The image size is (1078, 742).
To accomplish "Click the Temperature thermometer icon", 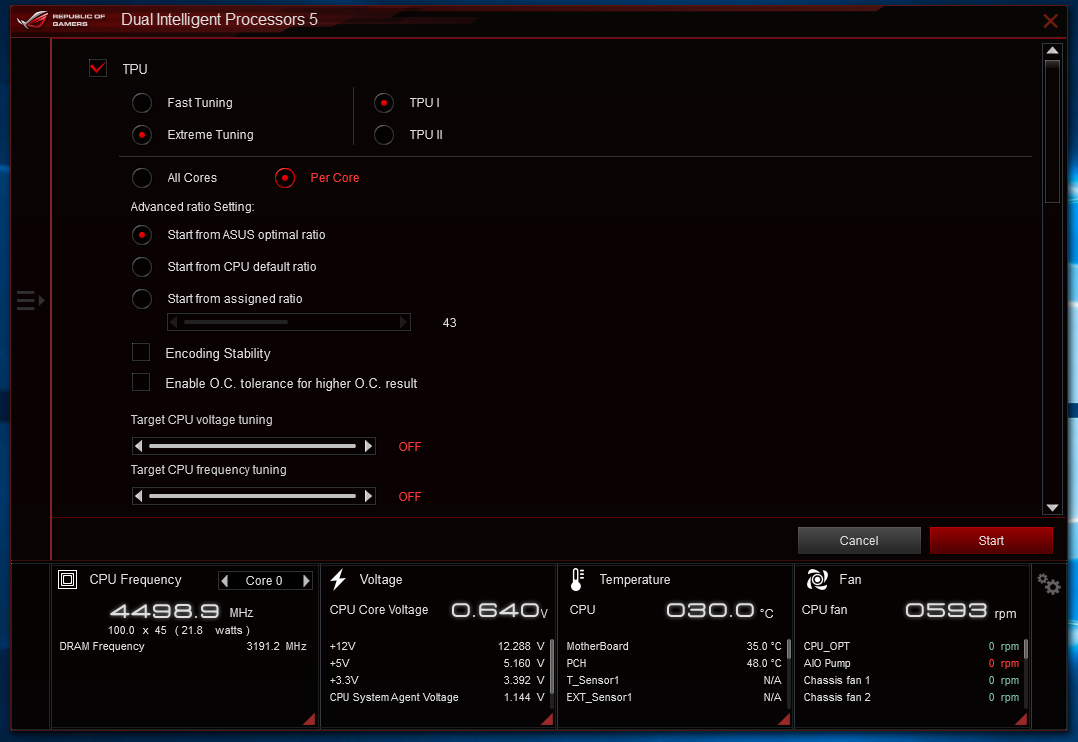I will pos(577,580).
